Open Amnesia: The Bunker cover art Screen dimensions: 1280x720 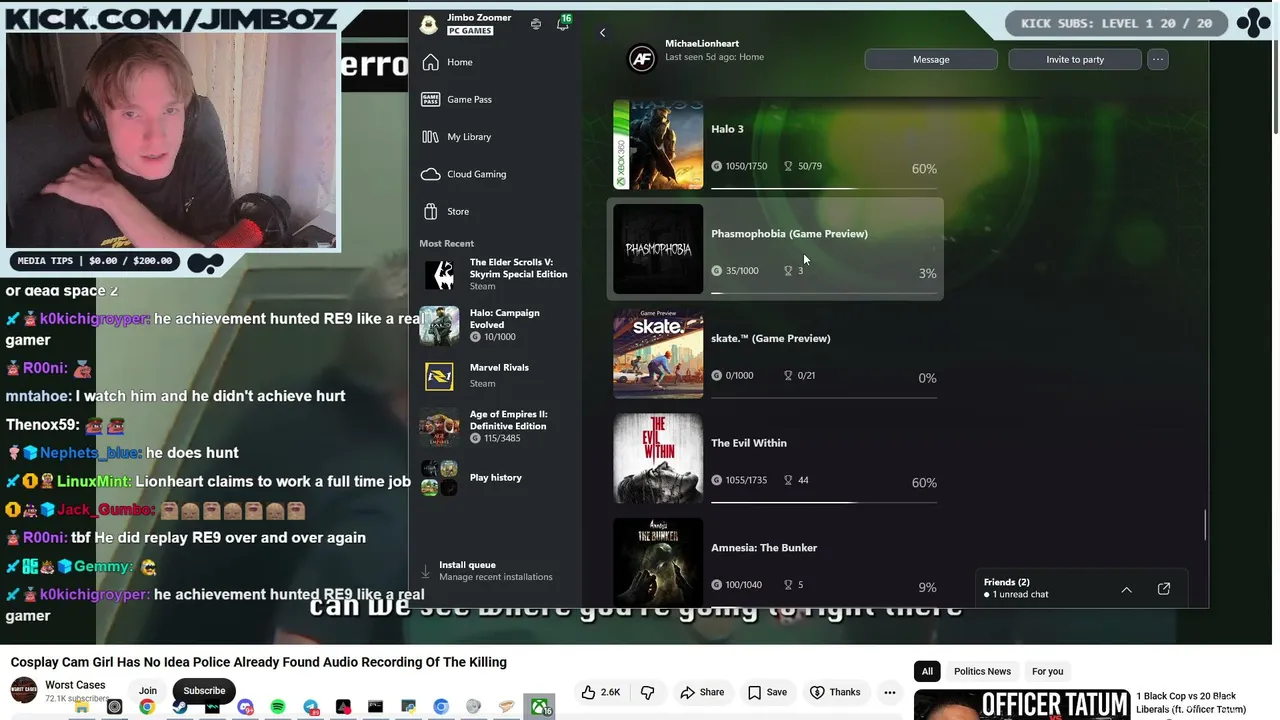[658, 563]
